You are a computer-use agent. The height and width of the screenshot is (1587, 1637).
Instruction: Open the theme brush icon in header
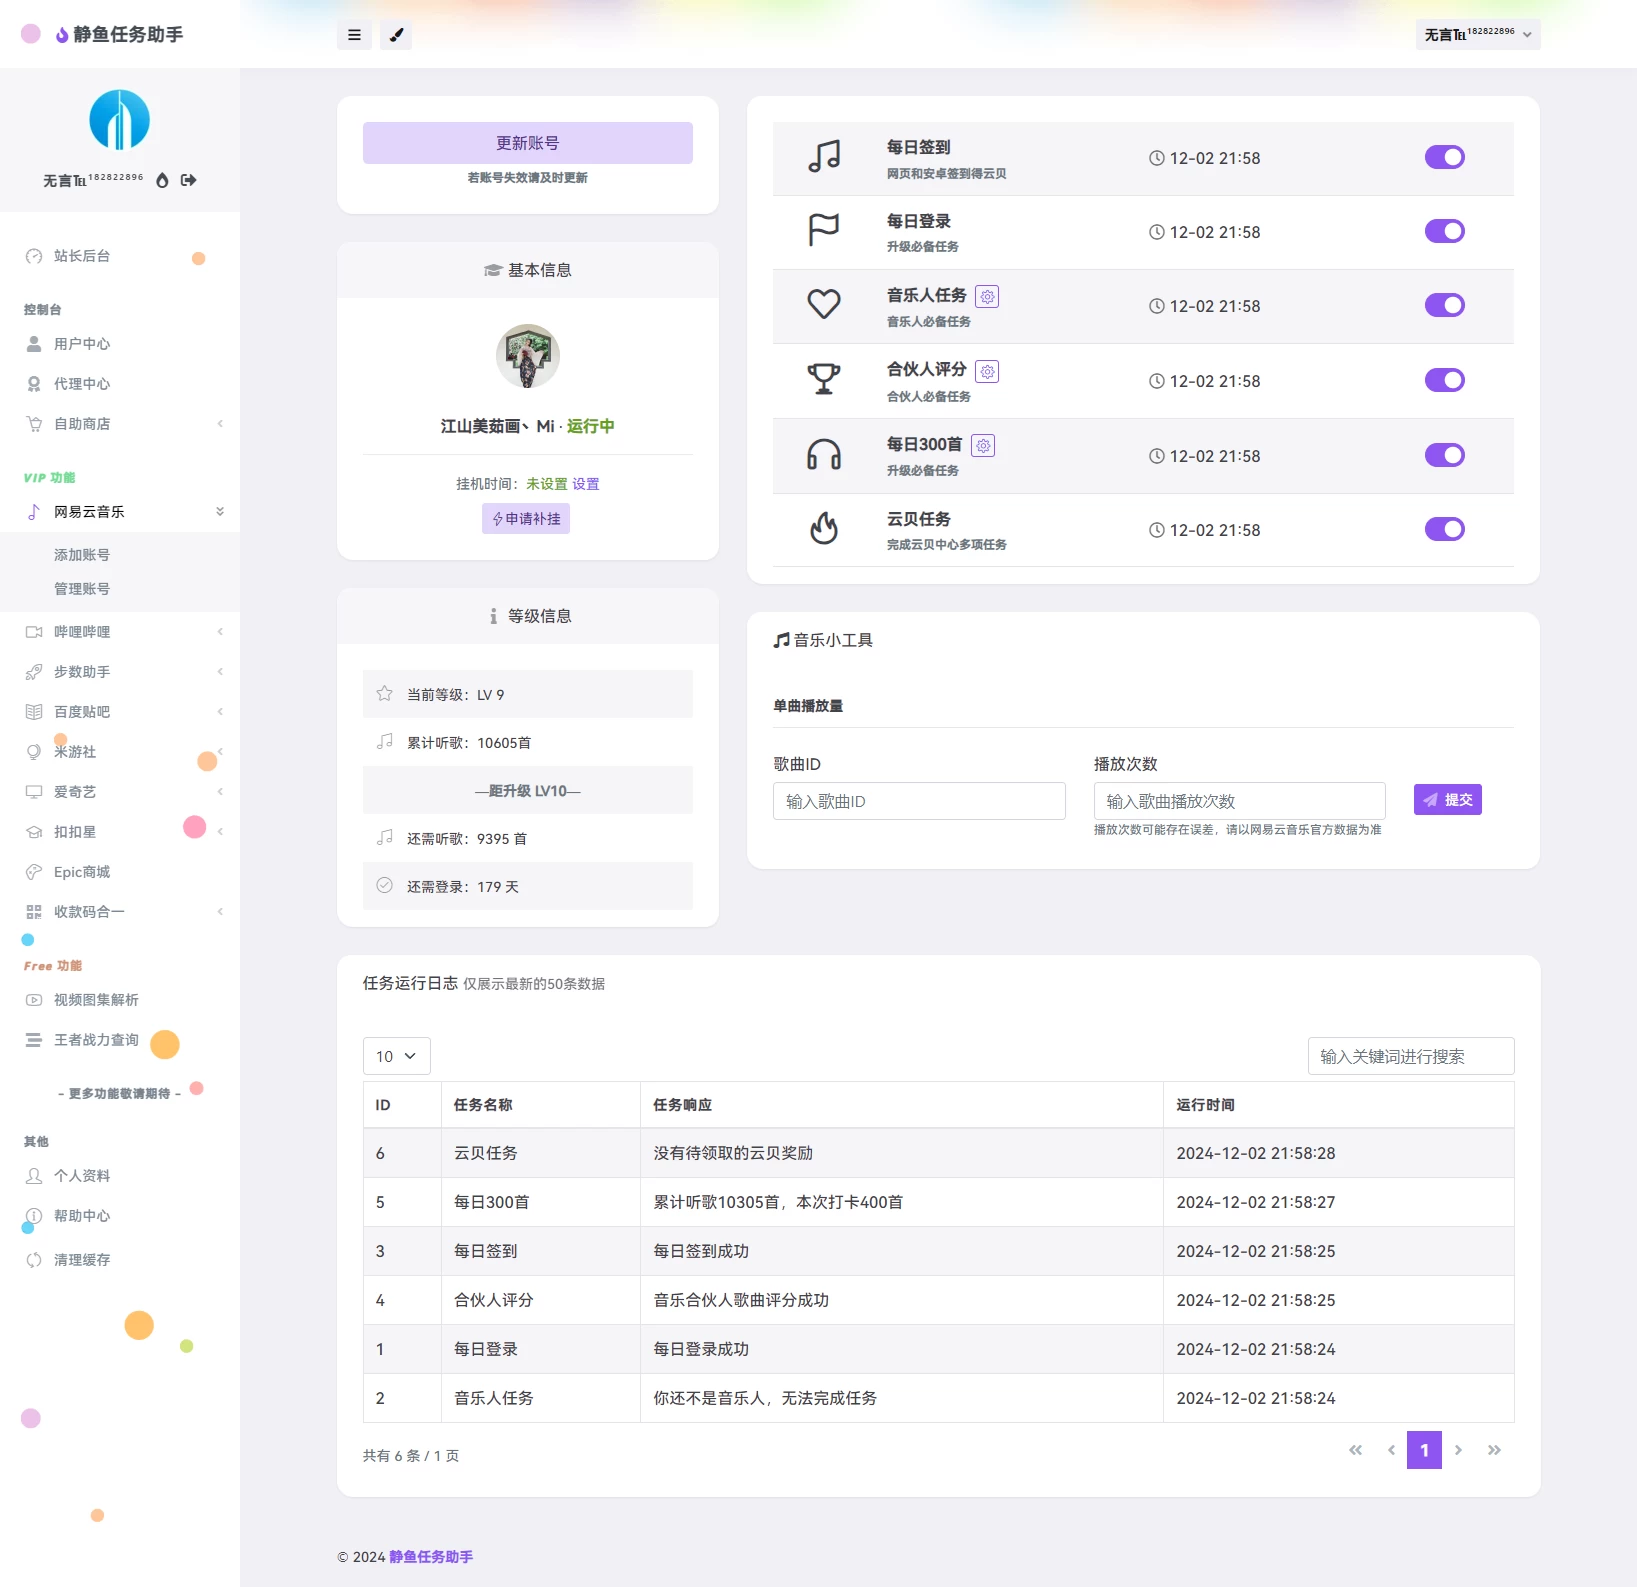(396, 35)
